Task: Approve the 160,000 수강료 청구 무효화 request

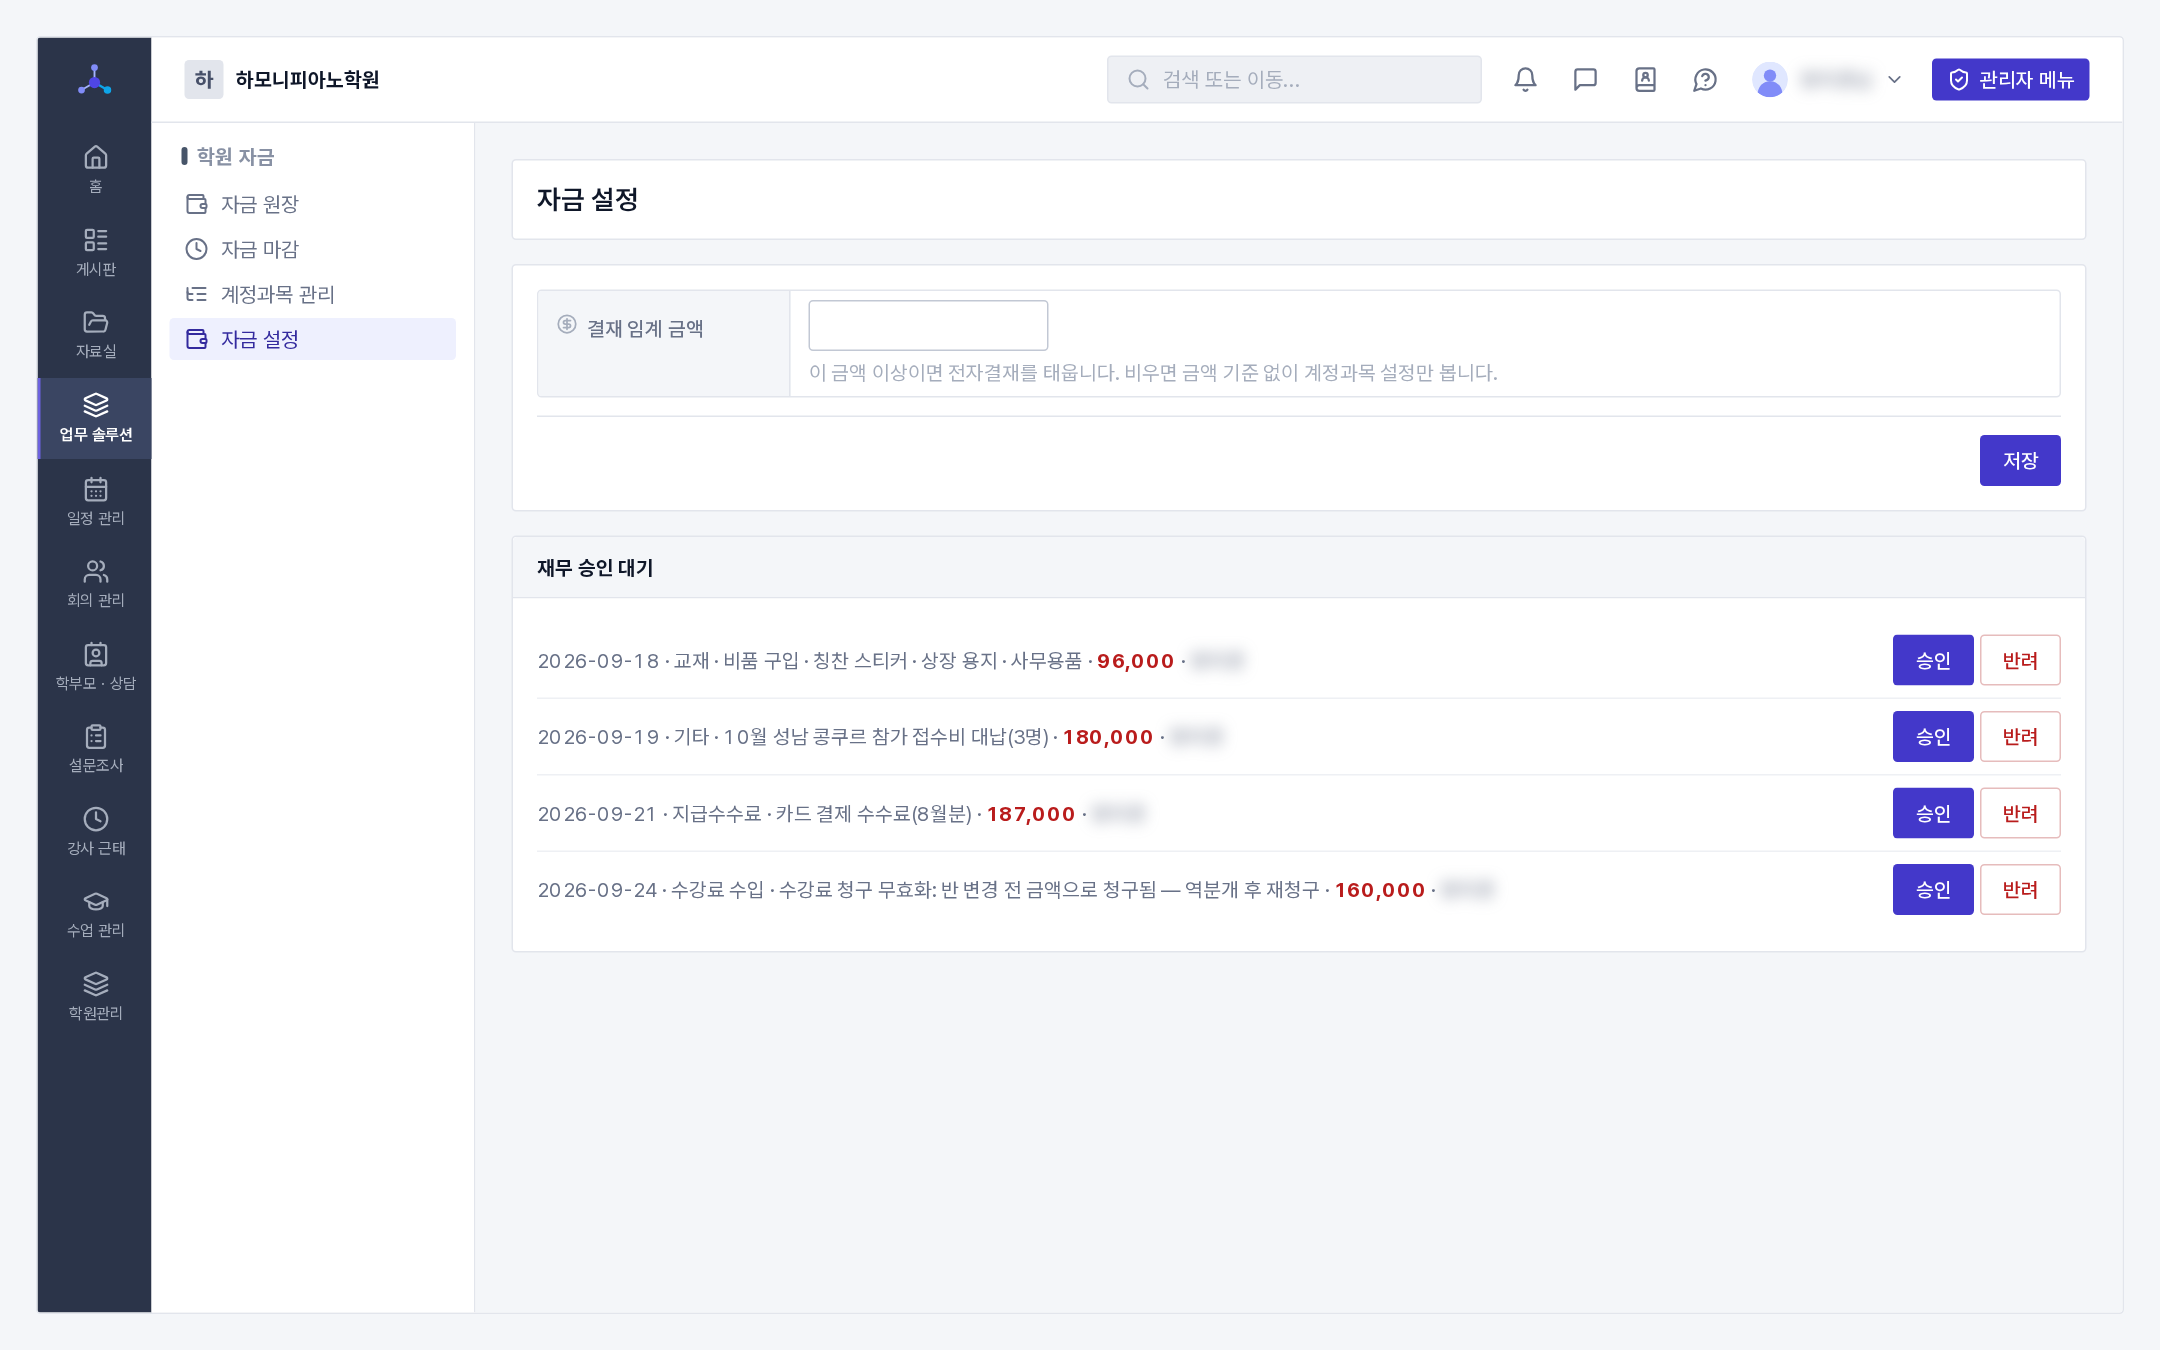Action: (x=1933, y=889)
